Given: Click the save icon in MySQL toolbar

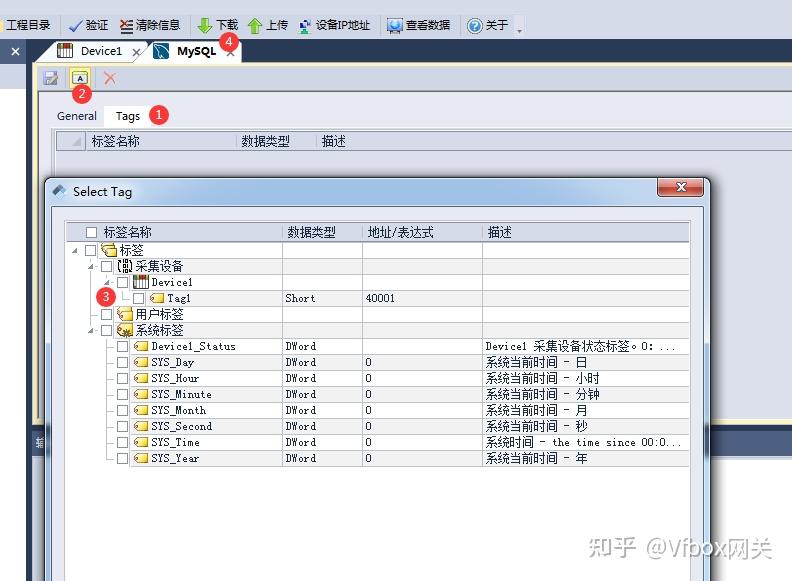Looking at the screenshot, I should [51, 78].
